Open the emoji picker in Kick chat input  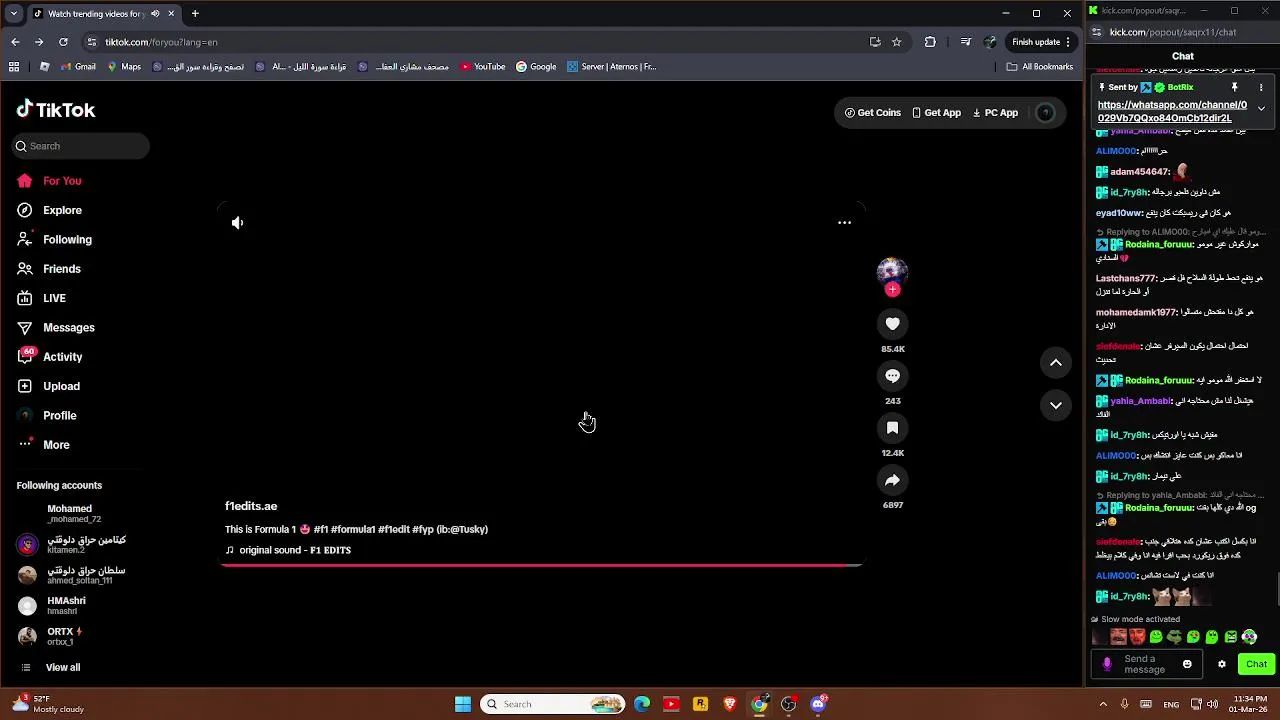pos(1187,664)
